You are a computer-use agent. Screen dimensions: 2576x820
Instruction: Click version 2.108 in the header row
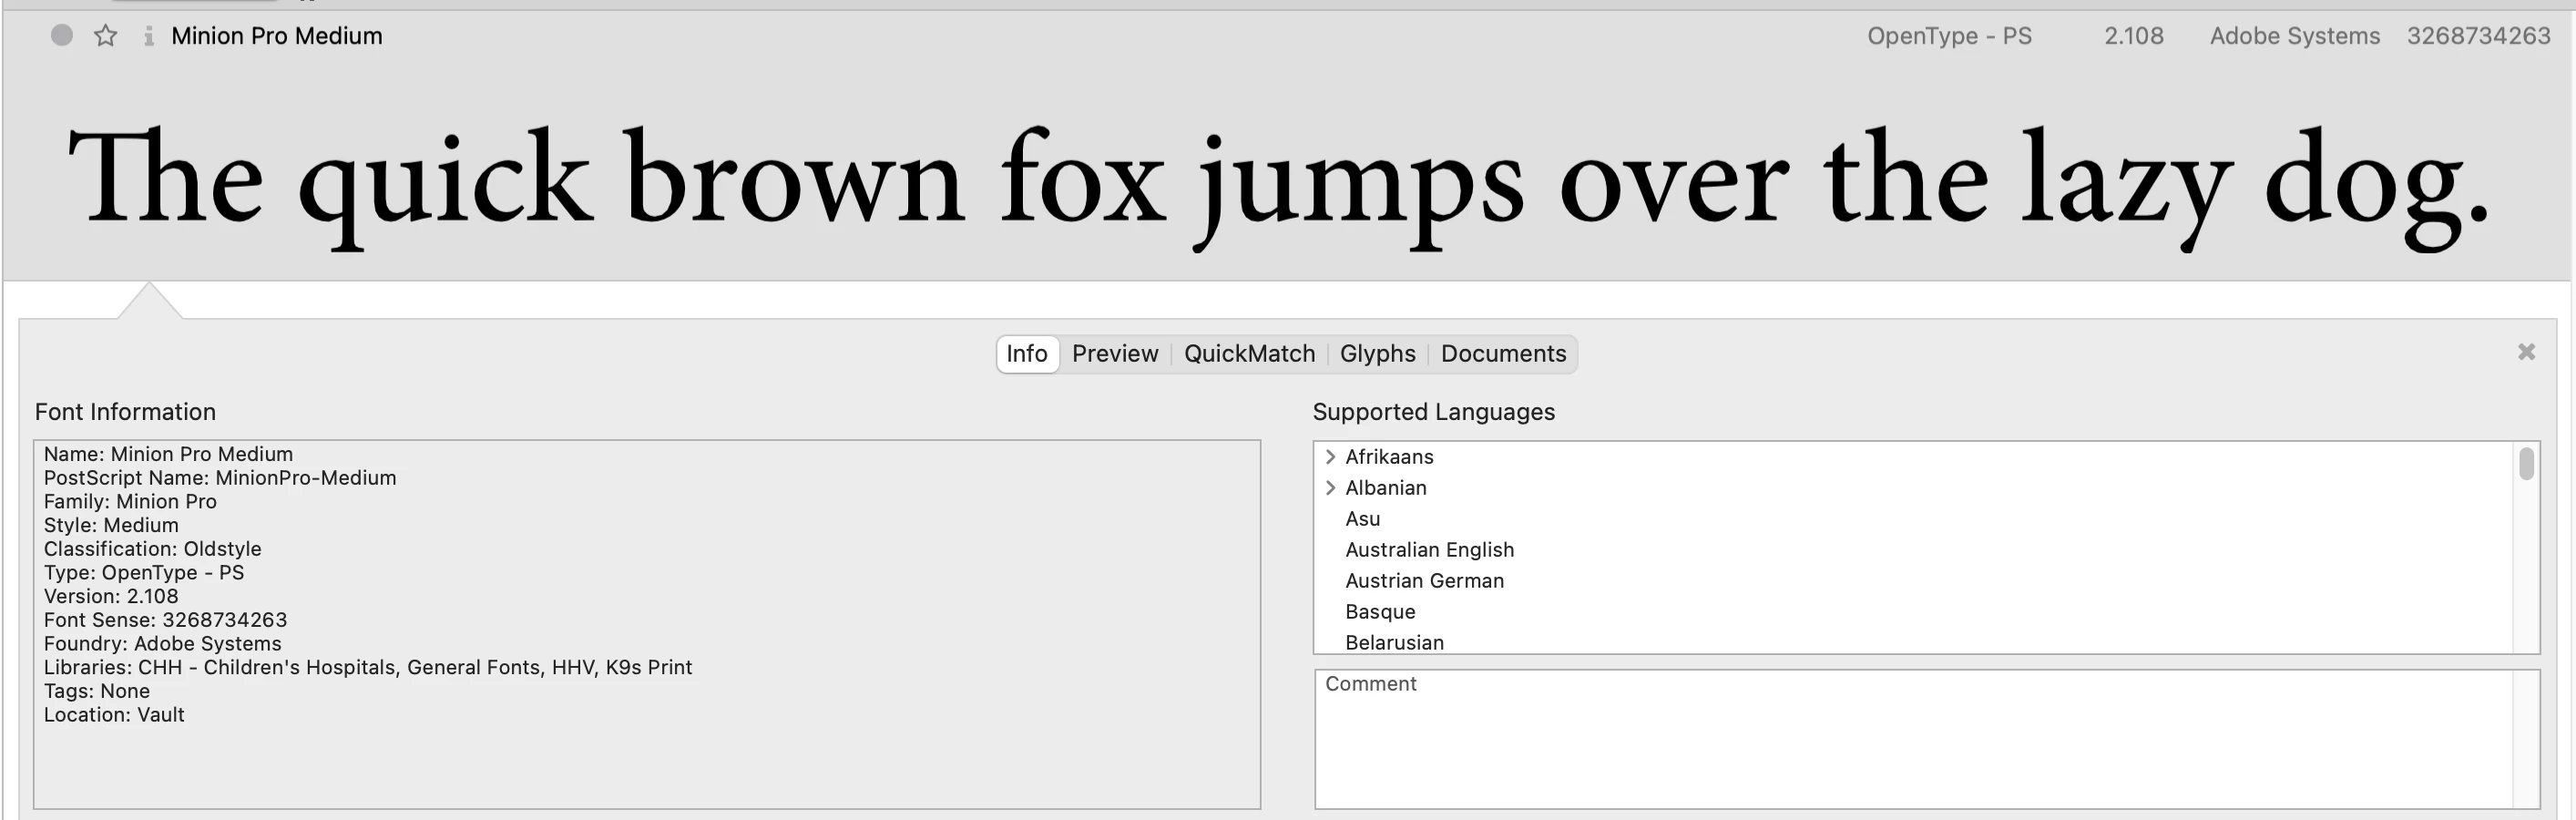(2133, 36)
